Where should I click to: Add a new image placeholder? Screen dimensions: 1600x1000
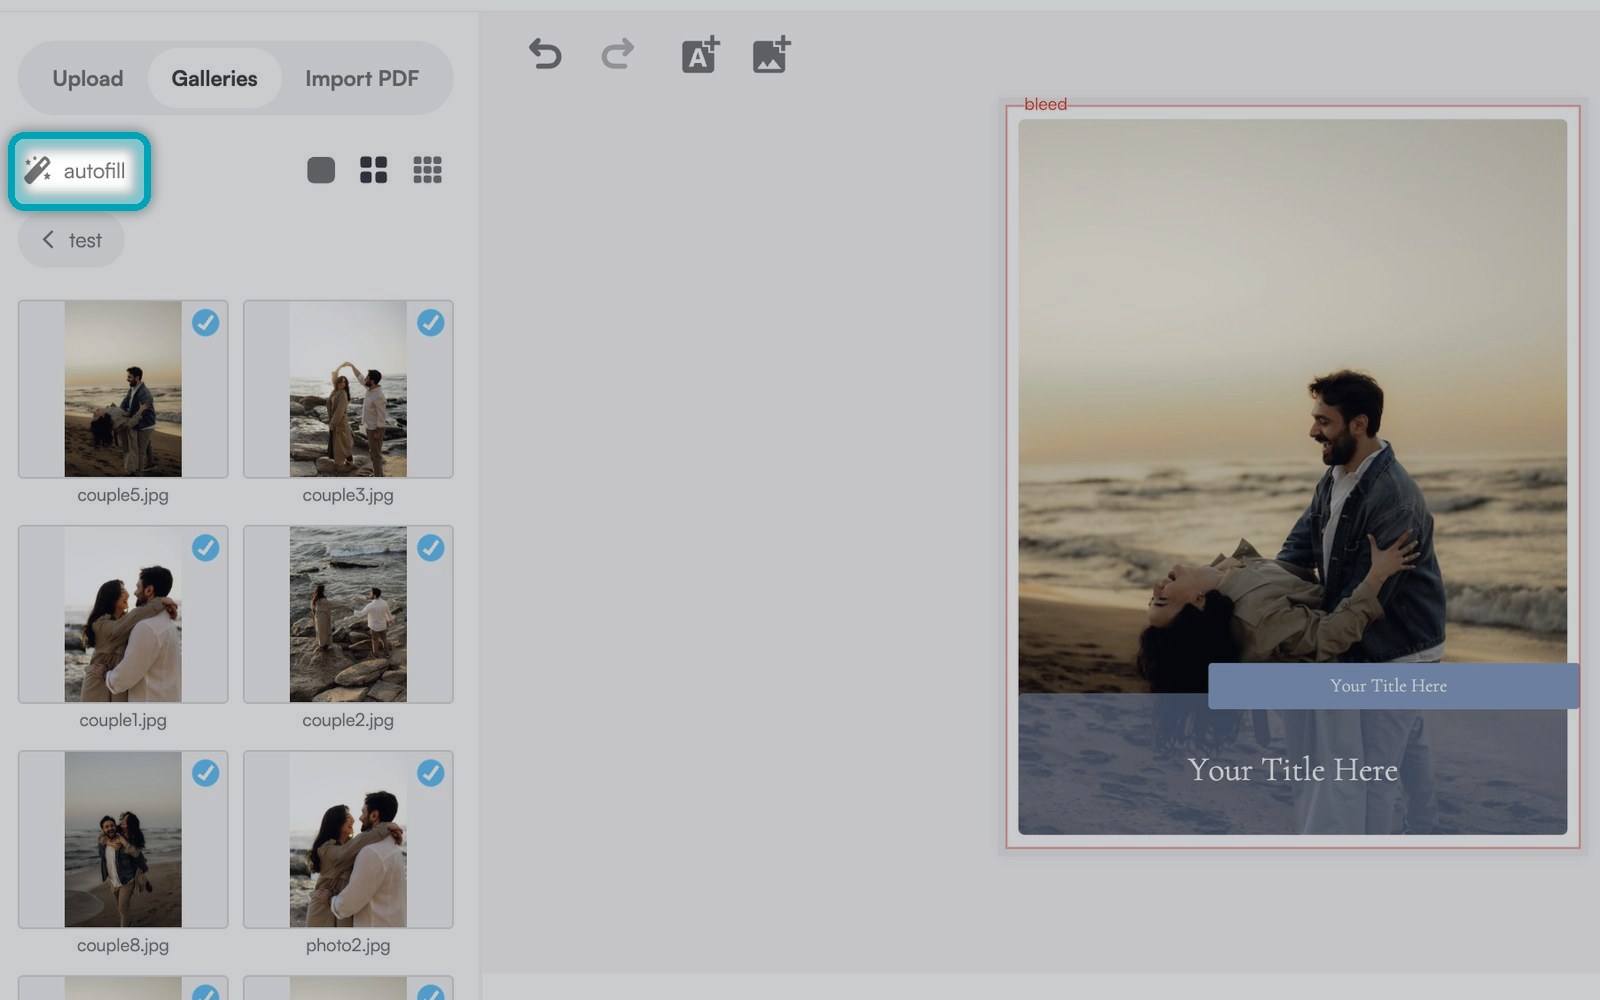771,55
